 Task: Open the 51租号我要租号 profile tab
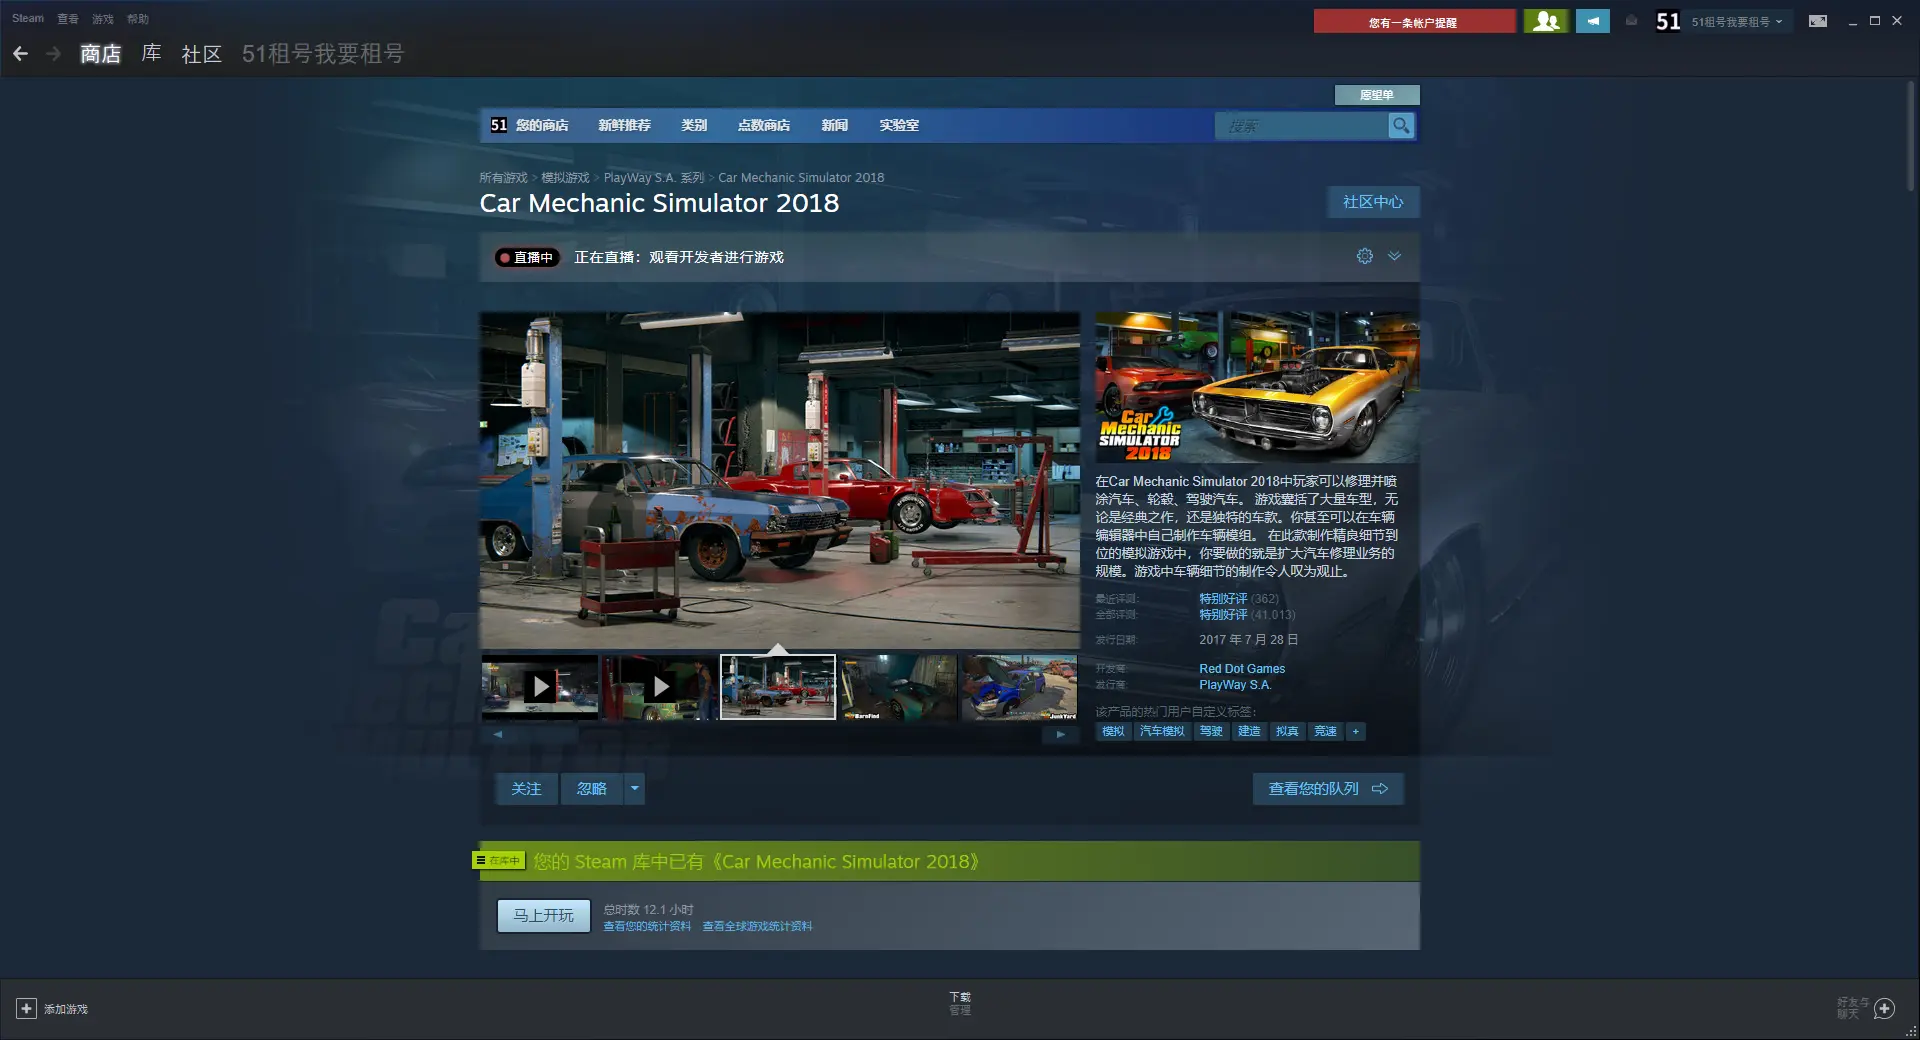(323, 54)
